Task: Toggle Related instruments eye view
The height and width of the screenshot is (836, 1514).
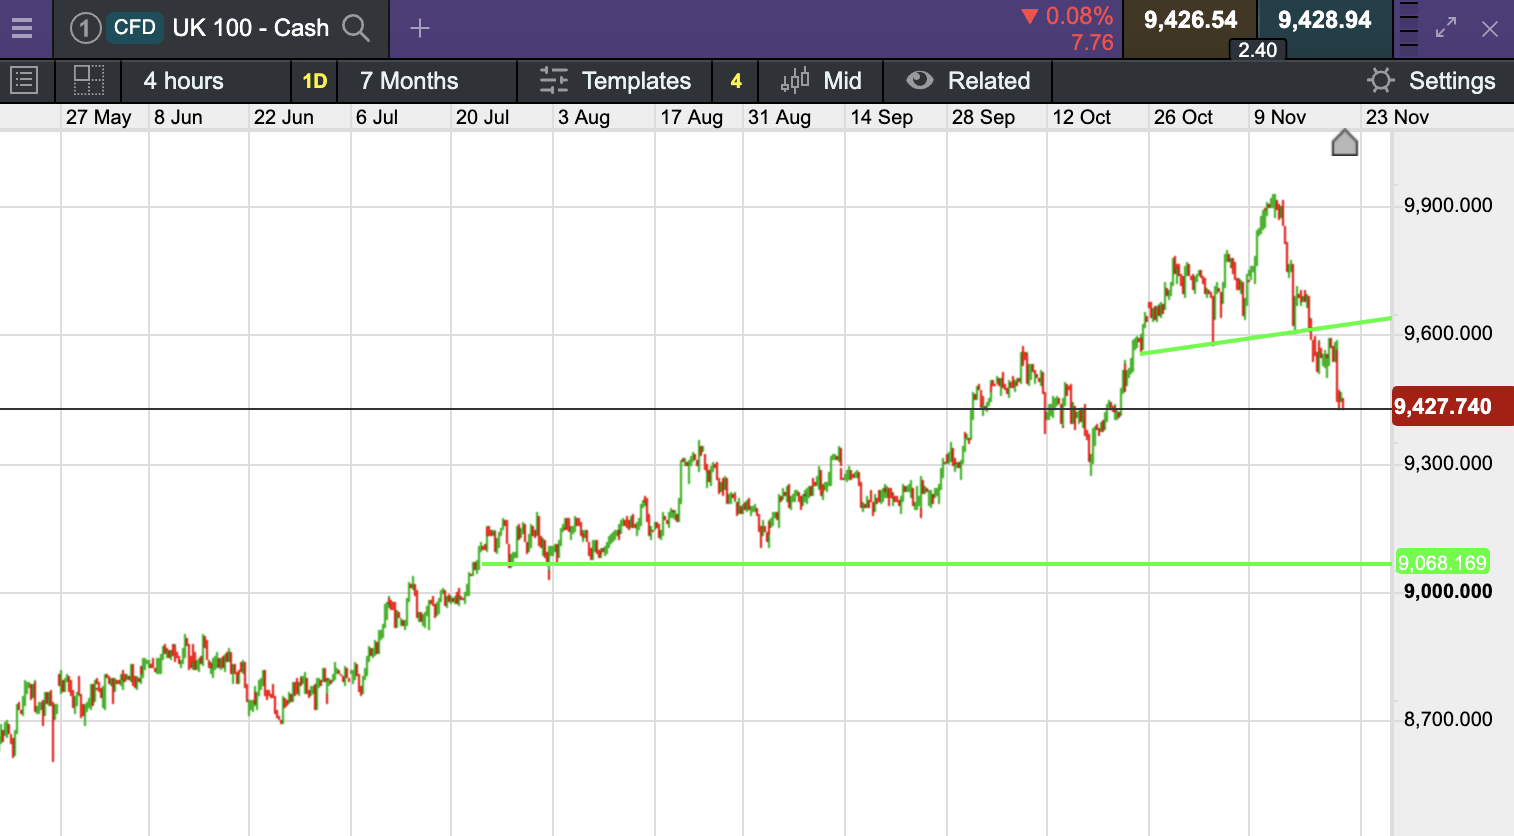Action: pyautogui.click(x=968, y=81)
